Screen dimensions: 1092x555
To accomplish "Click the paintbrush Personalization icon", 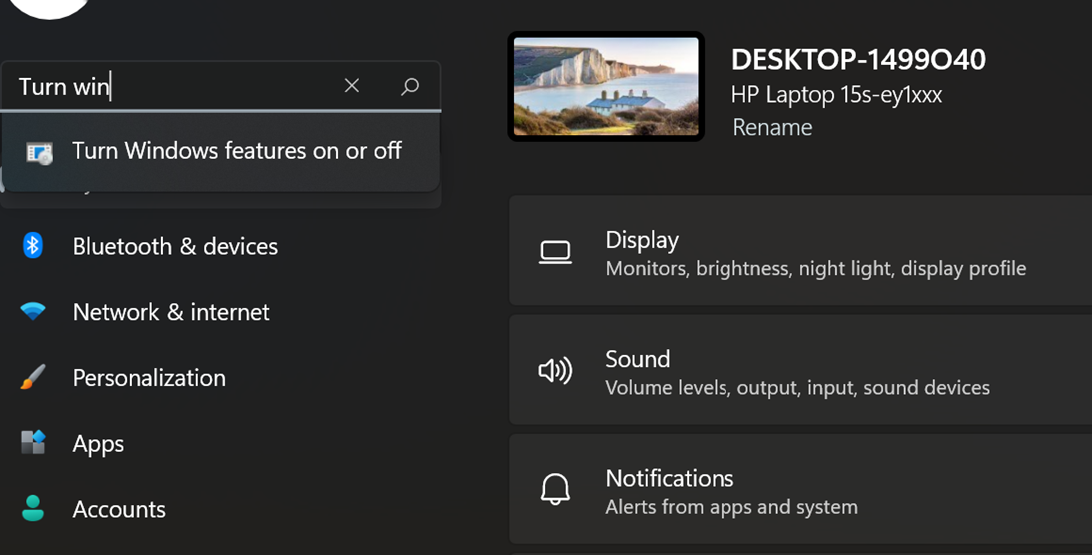I will pos(33,377).
